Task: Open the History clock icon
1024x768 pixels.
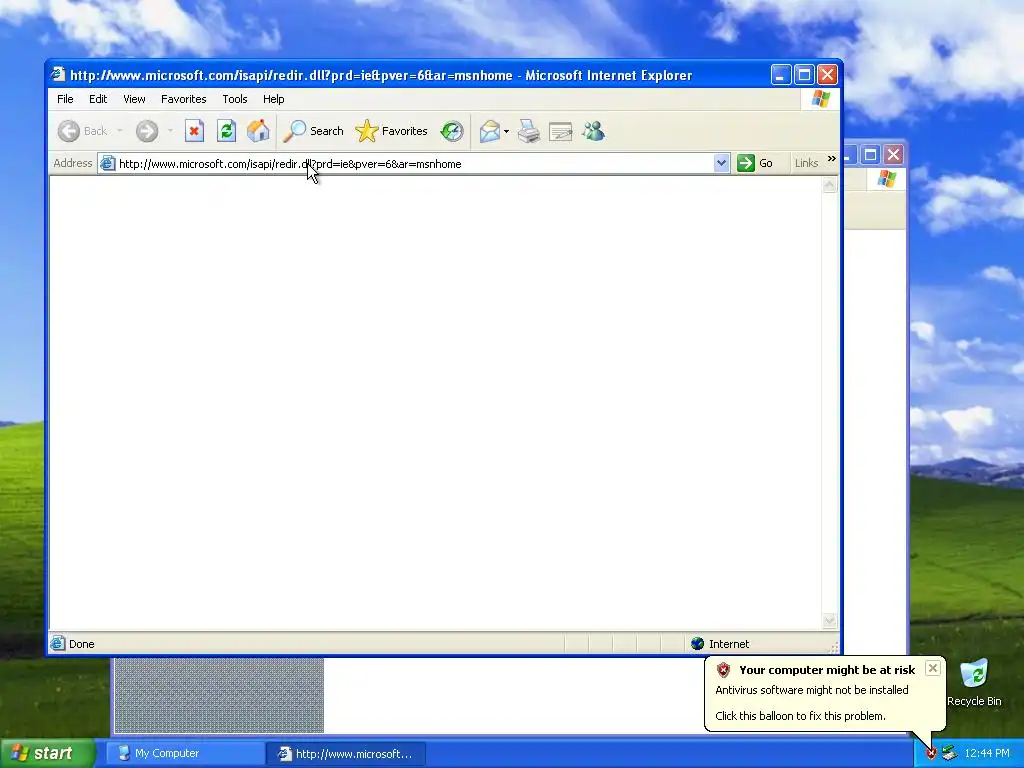Action: point(451,131)
